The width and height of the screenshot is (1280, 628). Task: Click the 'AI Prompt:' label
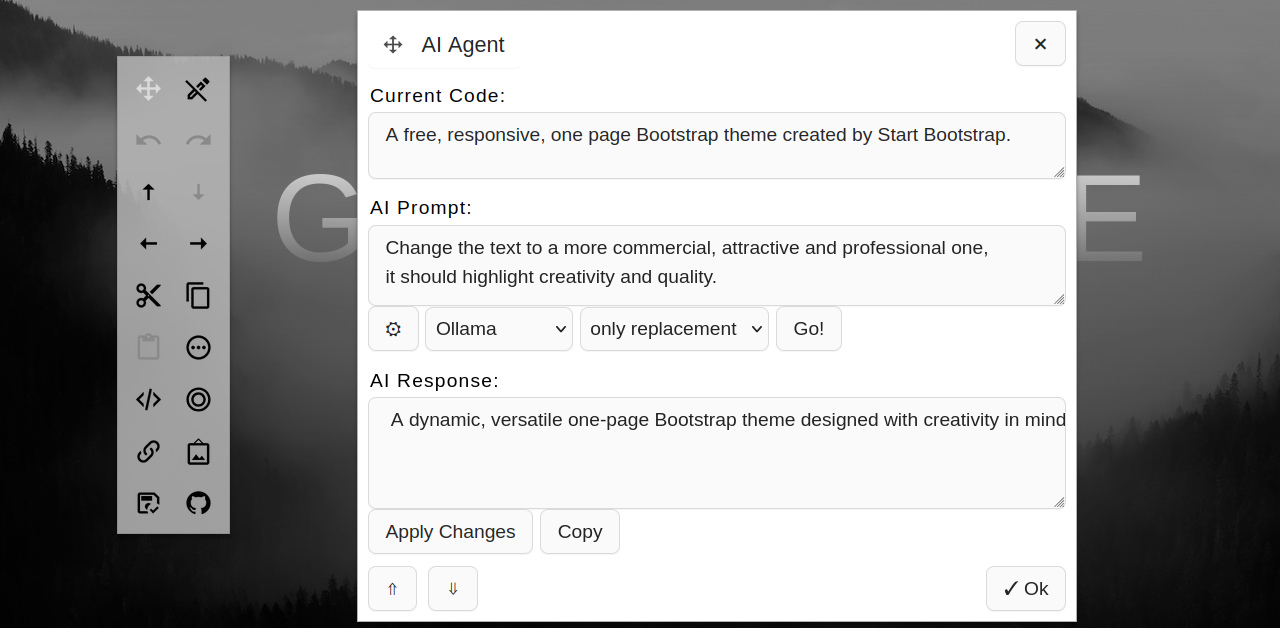[421, 208]
